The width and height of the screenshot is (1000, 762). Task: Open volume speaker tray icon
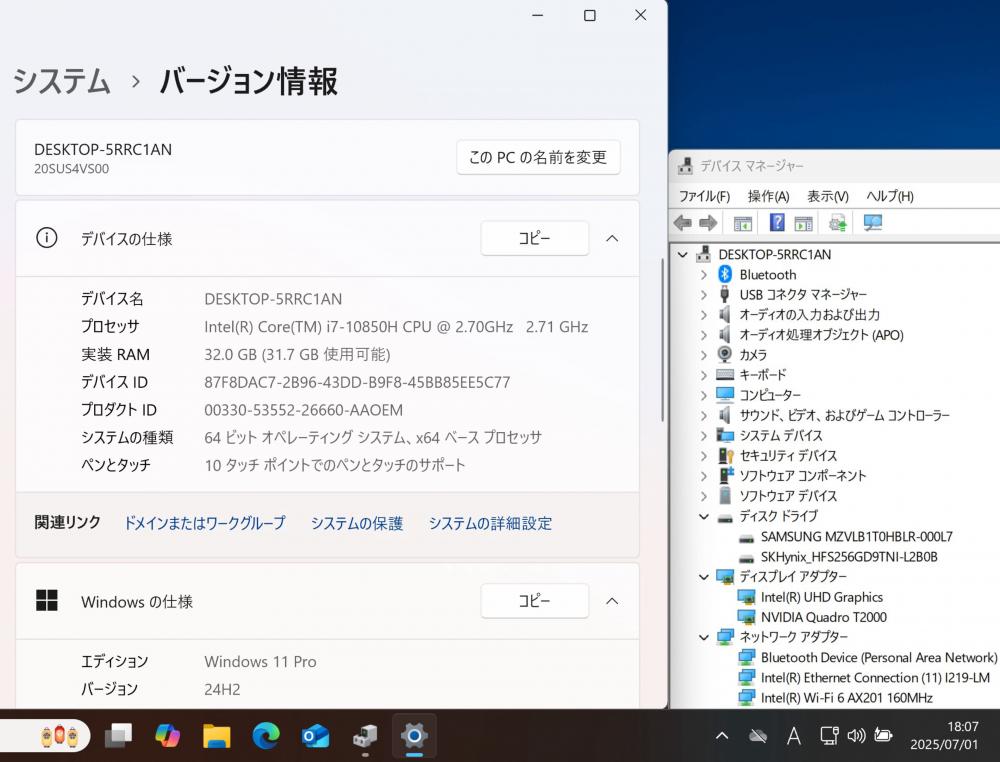tap(856, 736)
